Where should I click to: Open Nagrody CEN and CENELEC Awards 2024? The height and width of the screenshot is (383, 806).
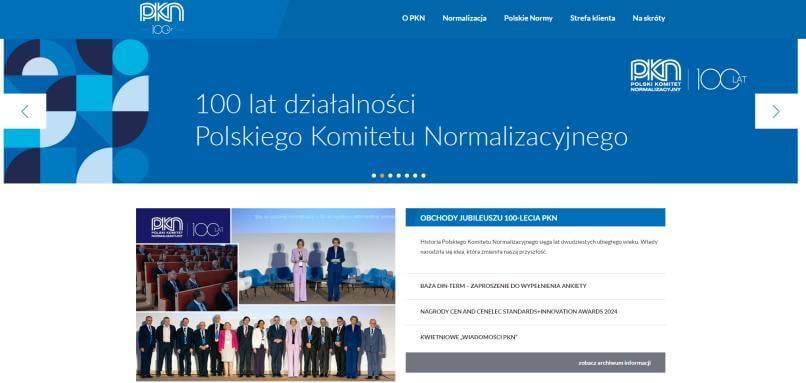coord(519,312)
